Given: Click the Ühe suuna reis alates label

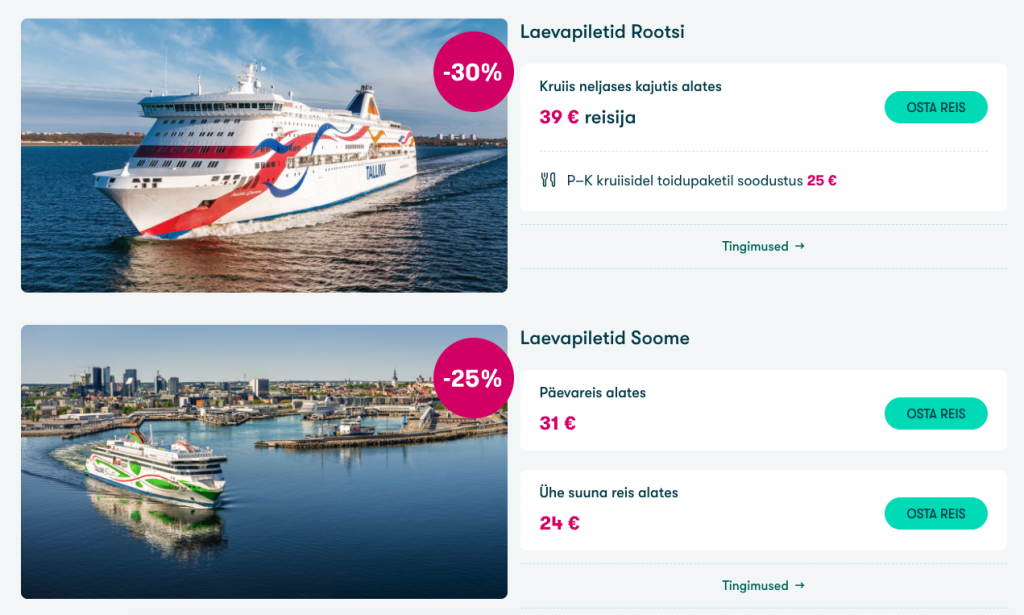Looking at the screenshot, I should click(608, 493).
